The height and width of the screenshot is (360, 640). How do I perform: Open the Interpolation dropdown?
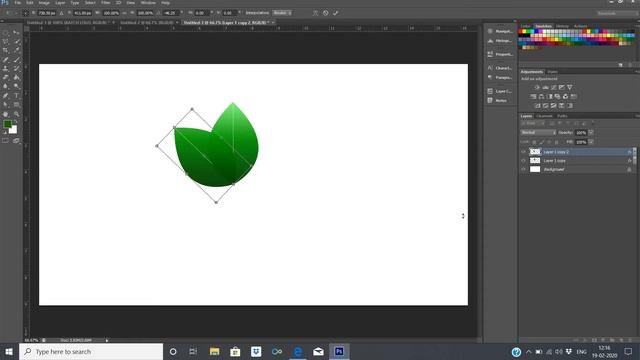(x=282, y=13)
